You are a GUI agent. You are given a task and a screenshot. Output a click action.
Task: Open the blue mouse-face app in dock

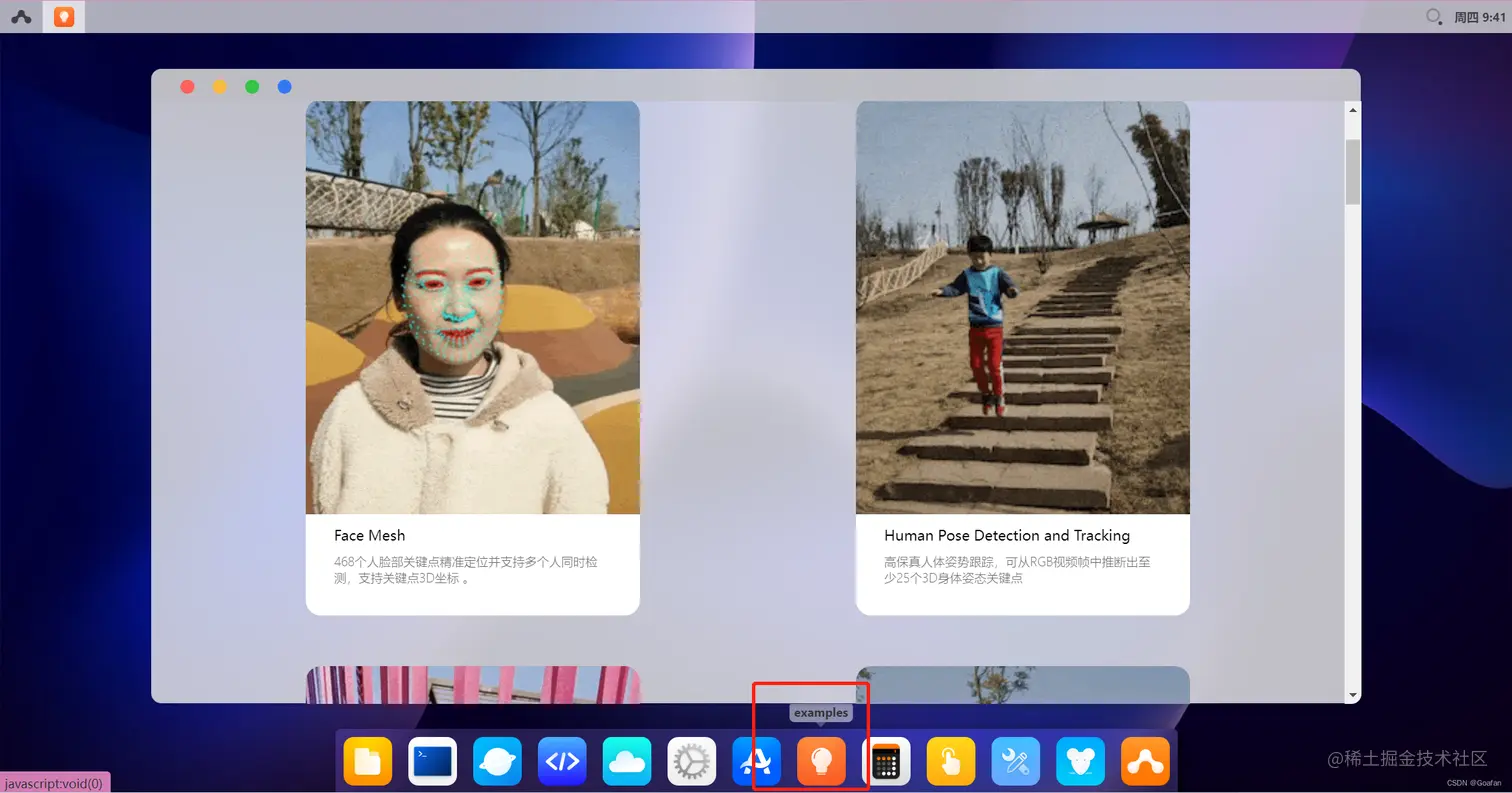tap(1080, 762)
